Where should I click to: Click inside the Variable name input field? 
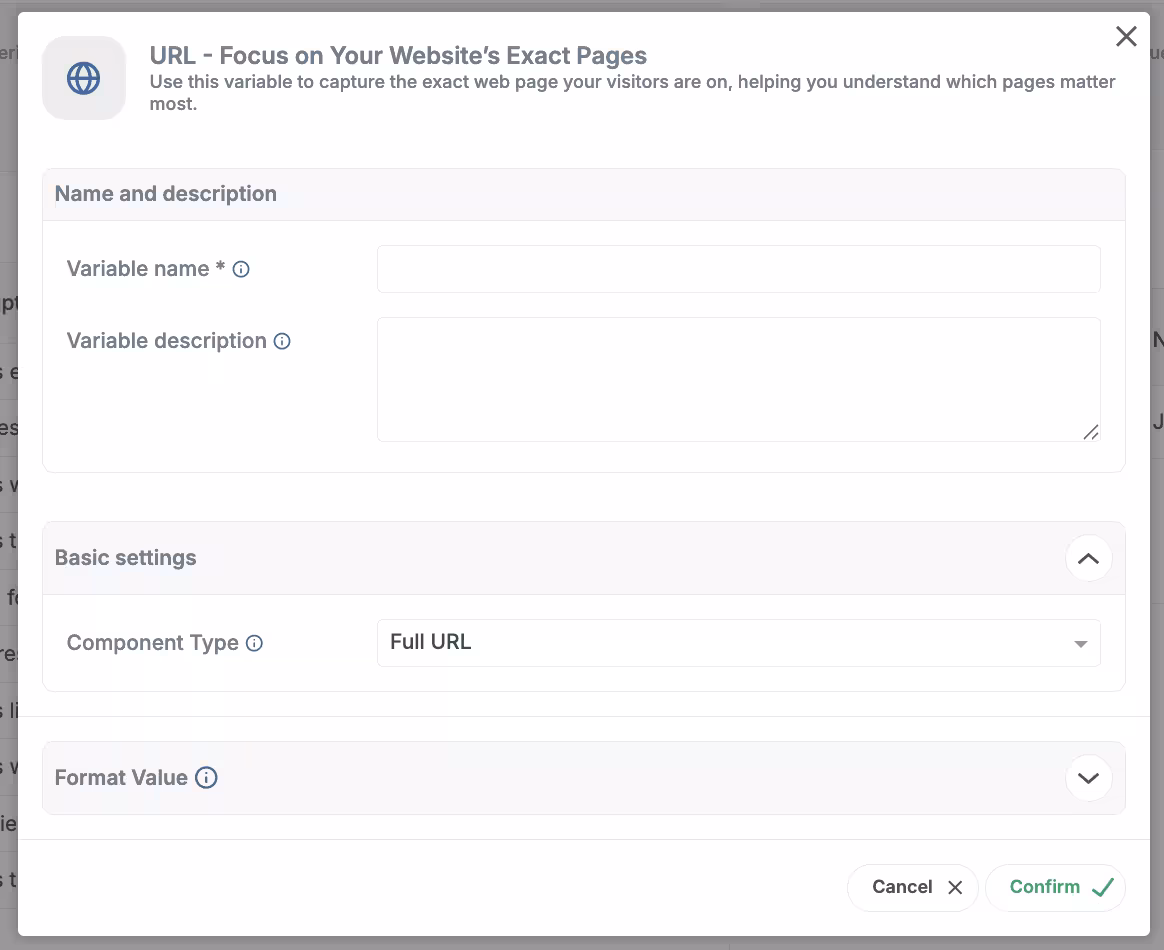coord(738,268)
